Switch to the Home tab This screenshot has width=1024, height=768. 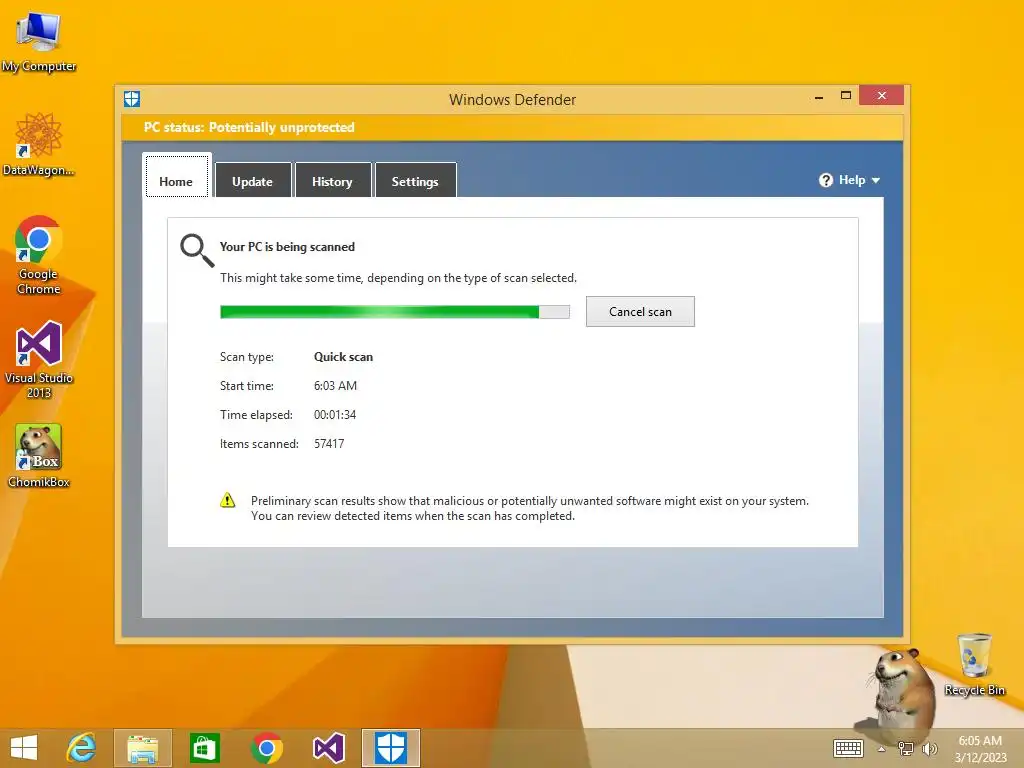(176, 175)
